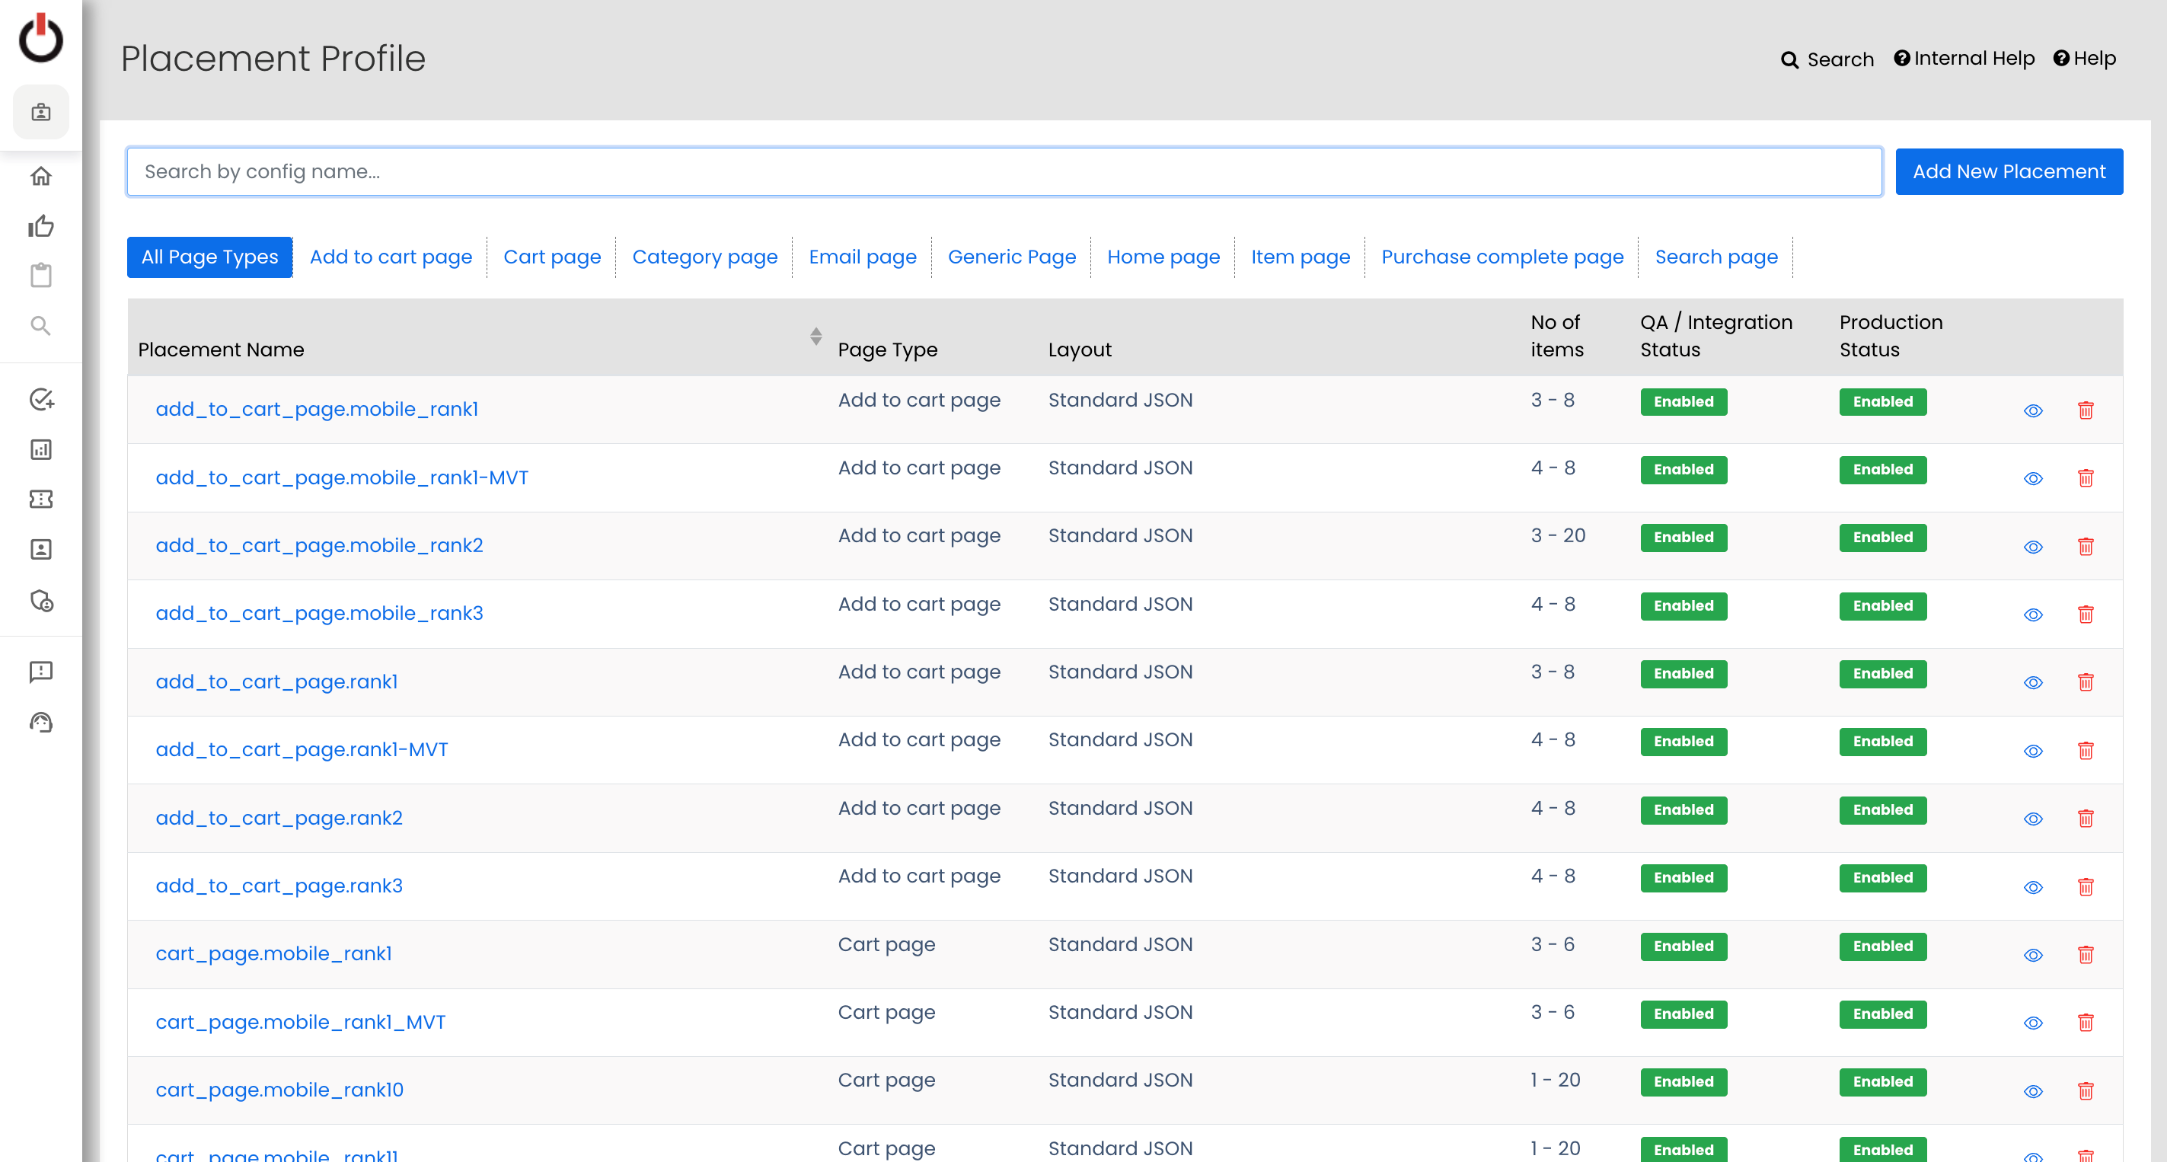Click the bar chart reports sidebar icon
The height and width of the screenshot is (1162, 2167).
point(41,450)
